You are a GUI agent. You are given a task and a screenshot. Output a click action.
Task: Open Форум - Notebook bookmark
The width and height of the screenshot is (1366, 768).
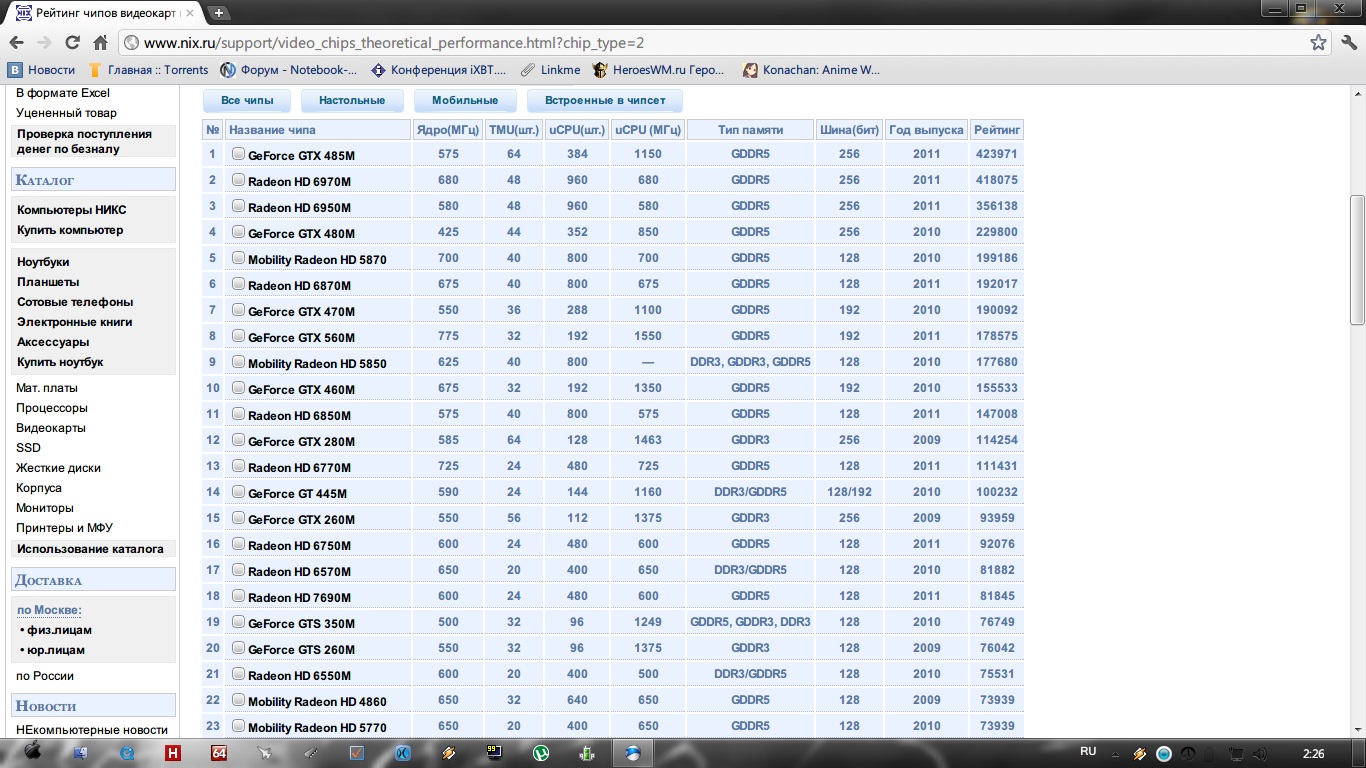click(289, 70)
